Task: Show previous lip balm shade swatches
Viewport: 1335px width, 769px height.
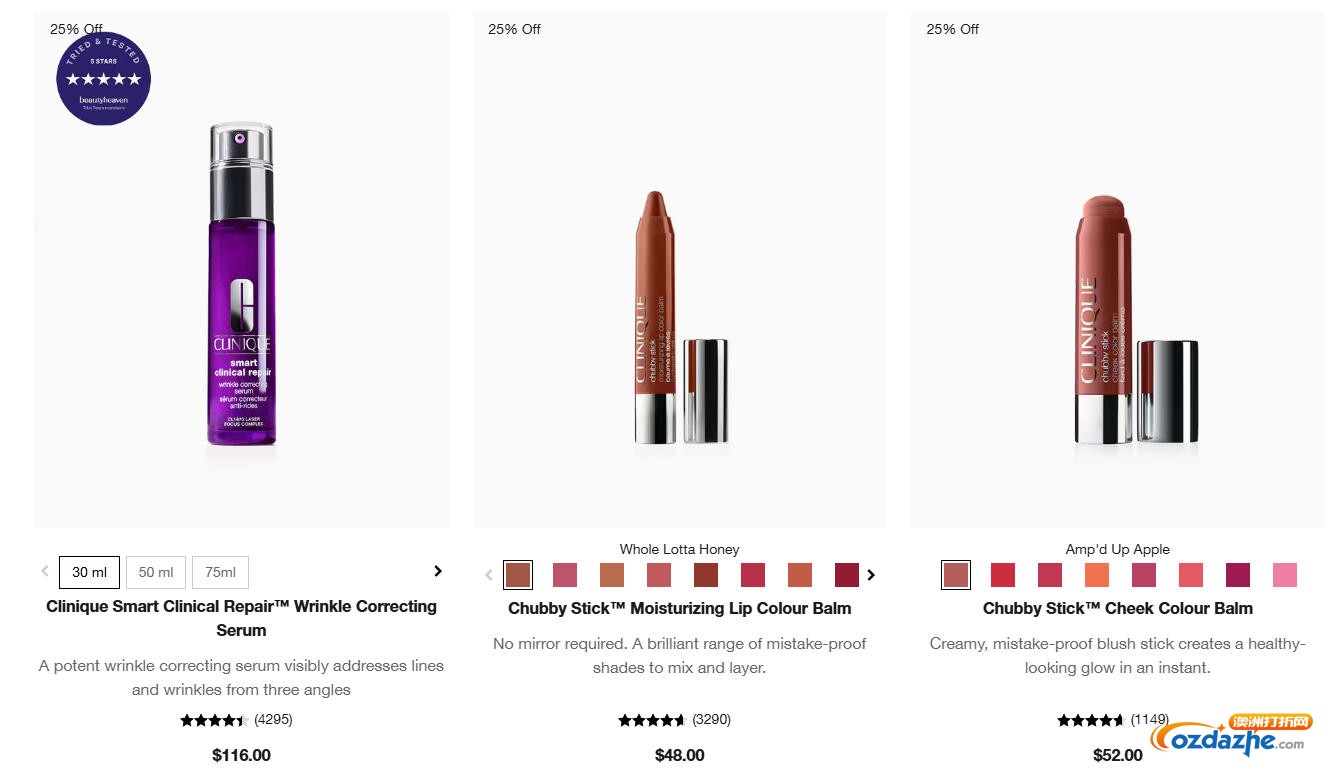Action: [488, 575]
